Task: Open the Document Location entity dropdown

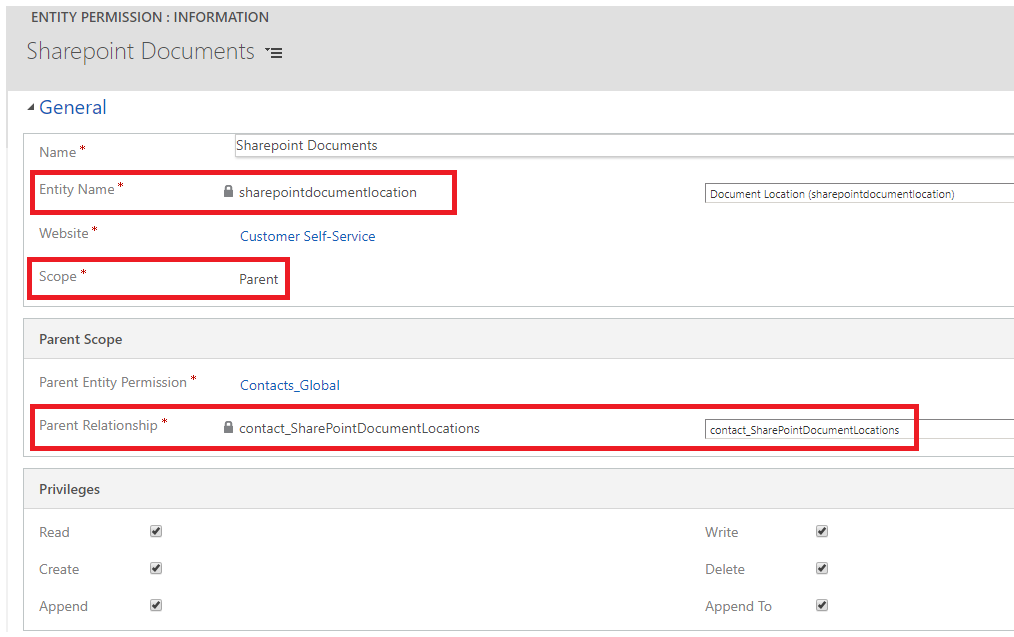Action: pyautogui.click(x=859, y=193)
